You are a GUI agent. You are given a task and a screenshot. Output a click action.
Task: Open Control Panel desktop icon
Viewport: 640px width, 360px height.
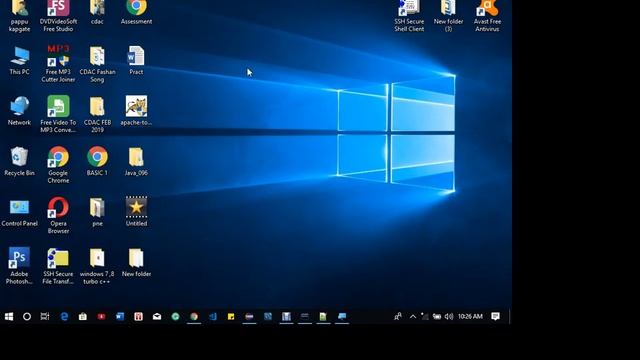point(19,212)
